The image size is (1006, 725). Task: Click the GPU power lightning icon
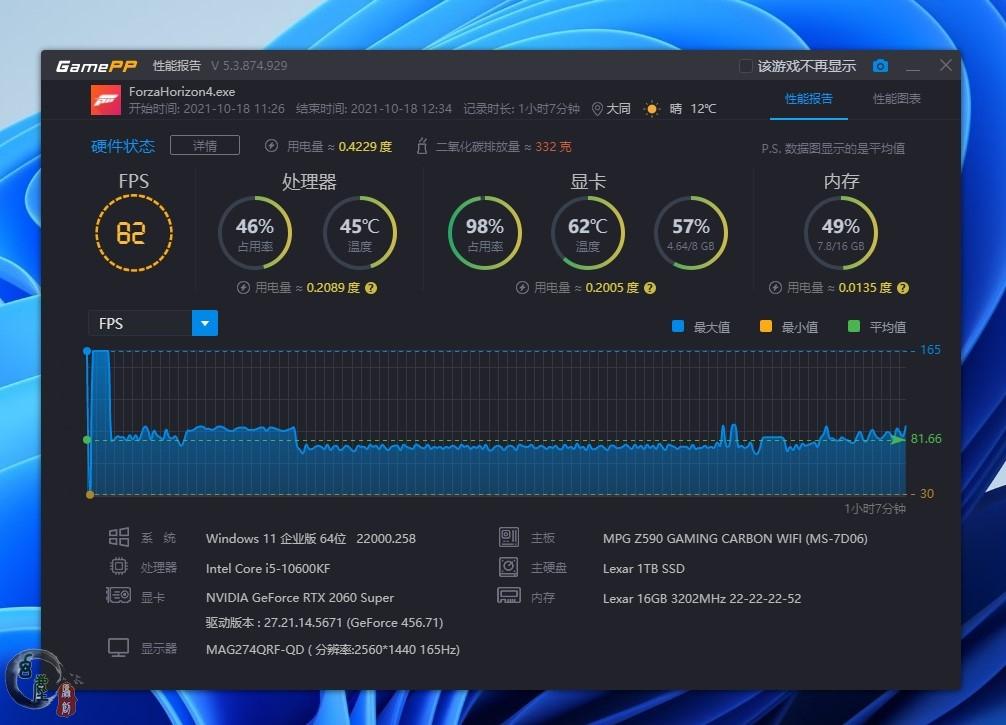click(522, 288)
